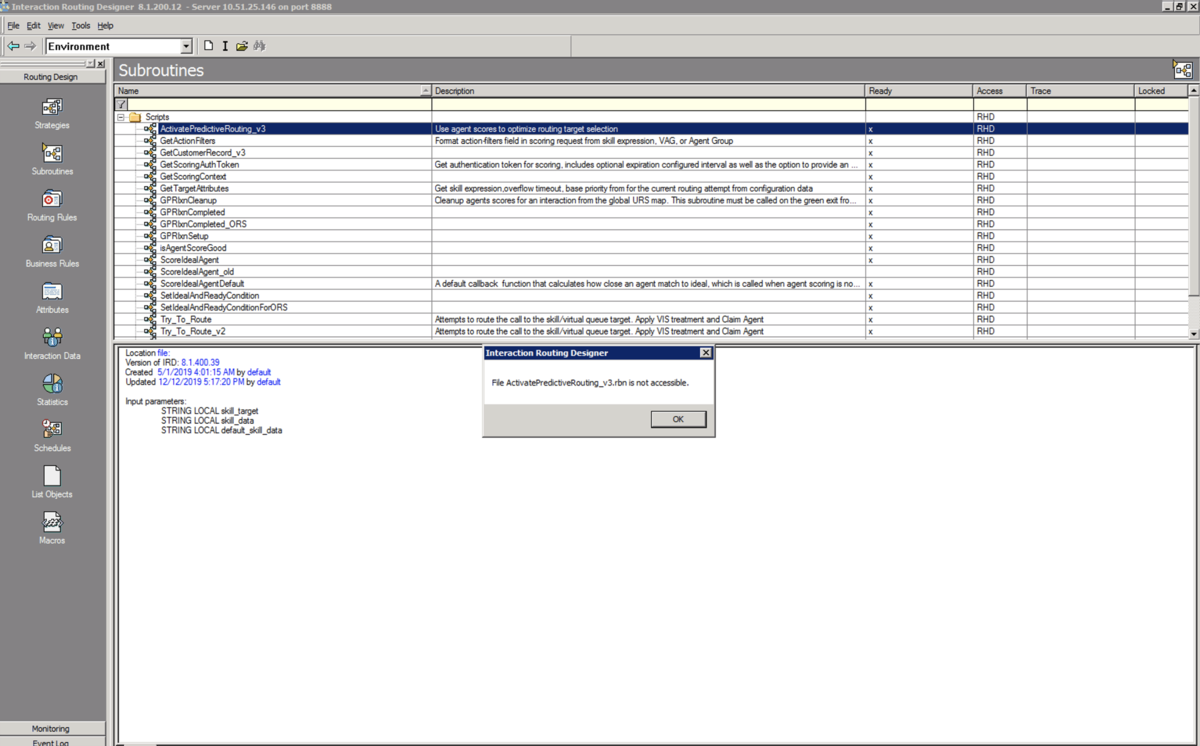Open the Routing Rules icon
The image size is (1200, 746).
(x=52, y=198)
